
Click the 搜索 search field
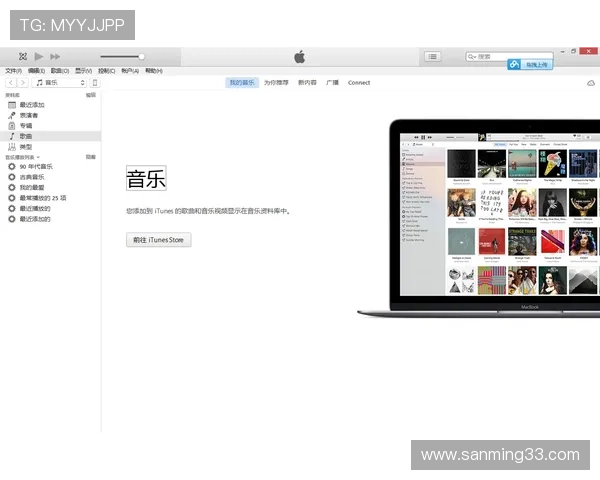tap(509, 57)
